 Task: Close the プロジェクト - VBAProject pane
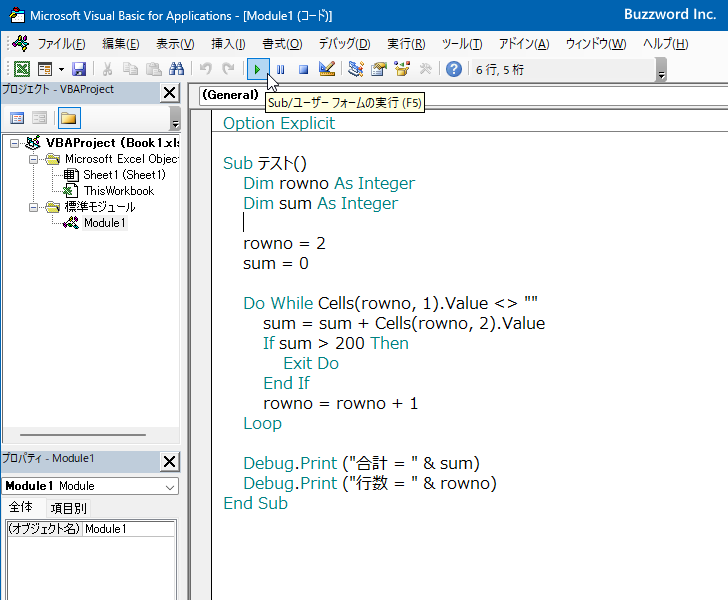170,93
